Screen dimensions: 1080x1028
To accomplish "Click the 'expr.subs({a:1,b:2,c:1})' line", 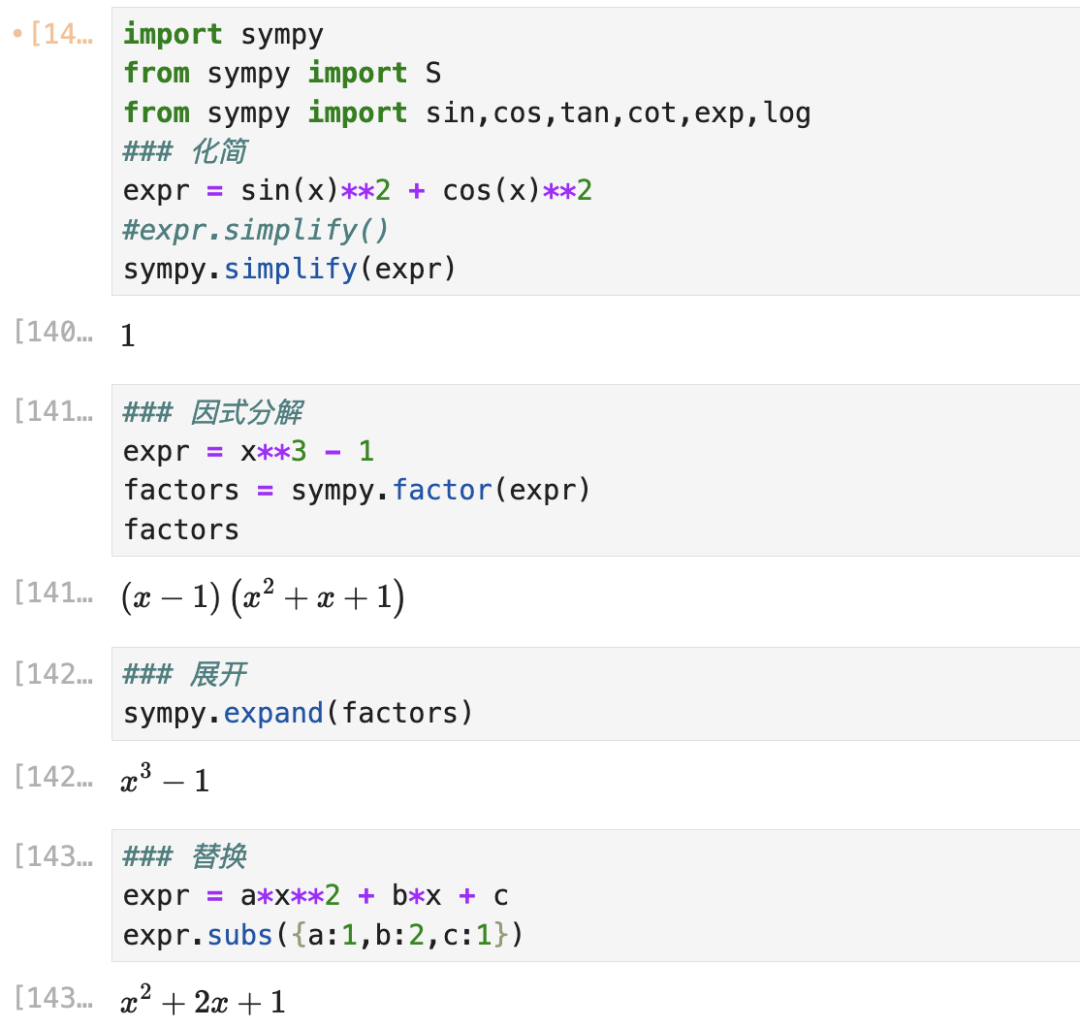I will [324, 935].
